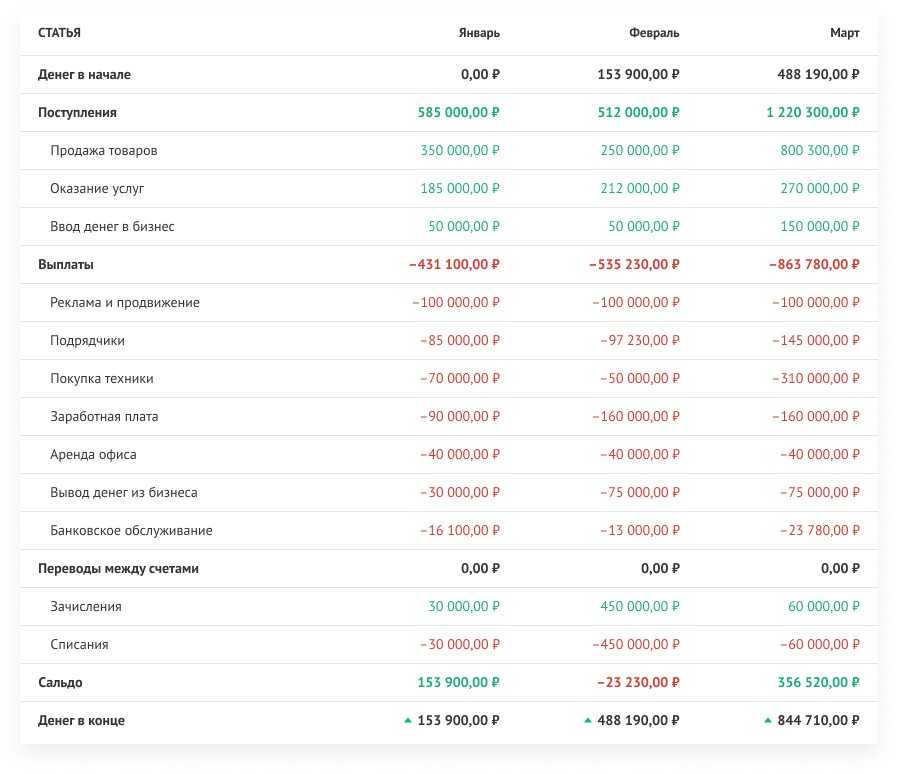Open the Продажа товаров row

[x=103, y=151]
